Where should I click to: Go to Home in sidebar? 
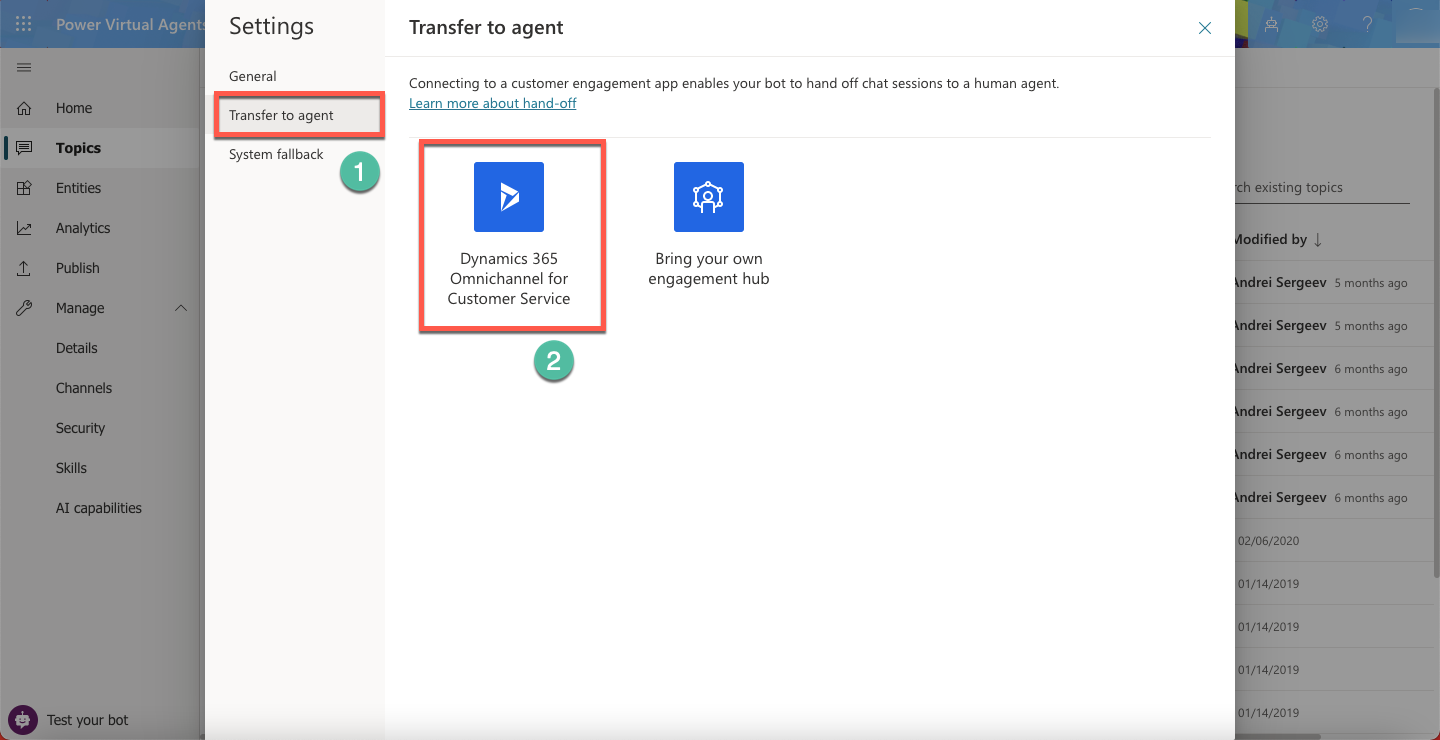click(74, 108)
